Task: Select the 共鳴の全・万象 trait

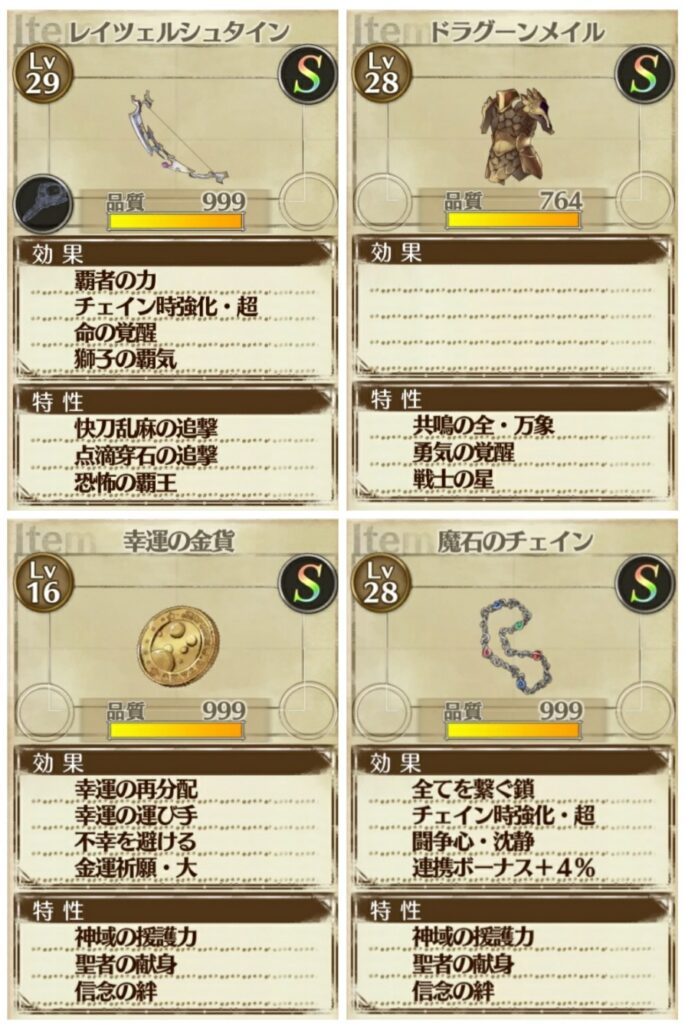Action: pos(484,426)
